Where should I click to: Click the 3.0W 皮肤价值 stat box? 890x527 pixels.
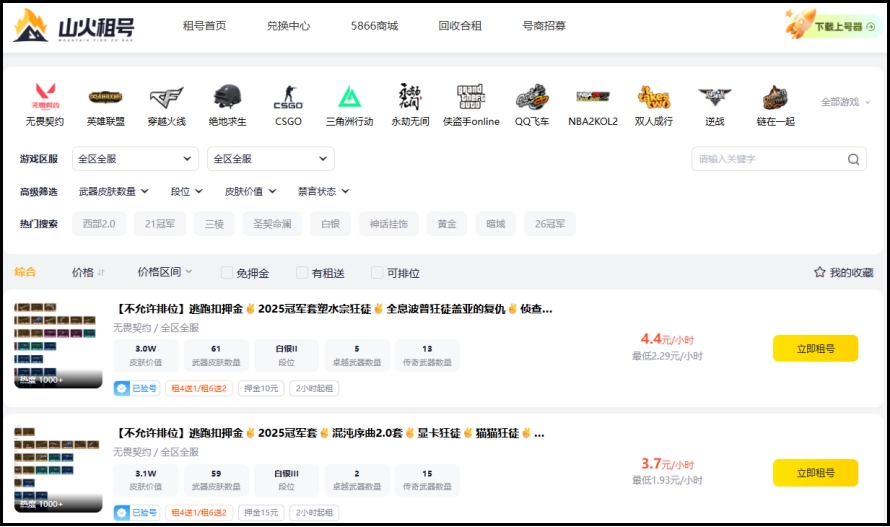pyautogui.click(x=146, y=355)
